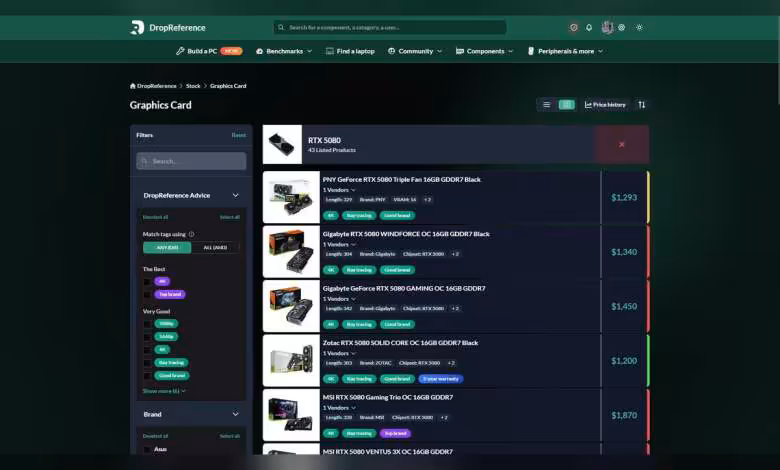Image resolution: width=780 pixels, height=470 pixels.
Task: Go to Build a PC
Action: point(209,51)
